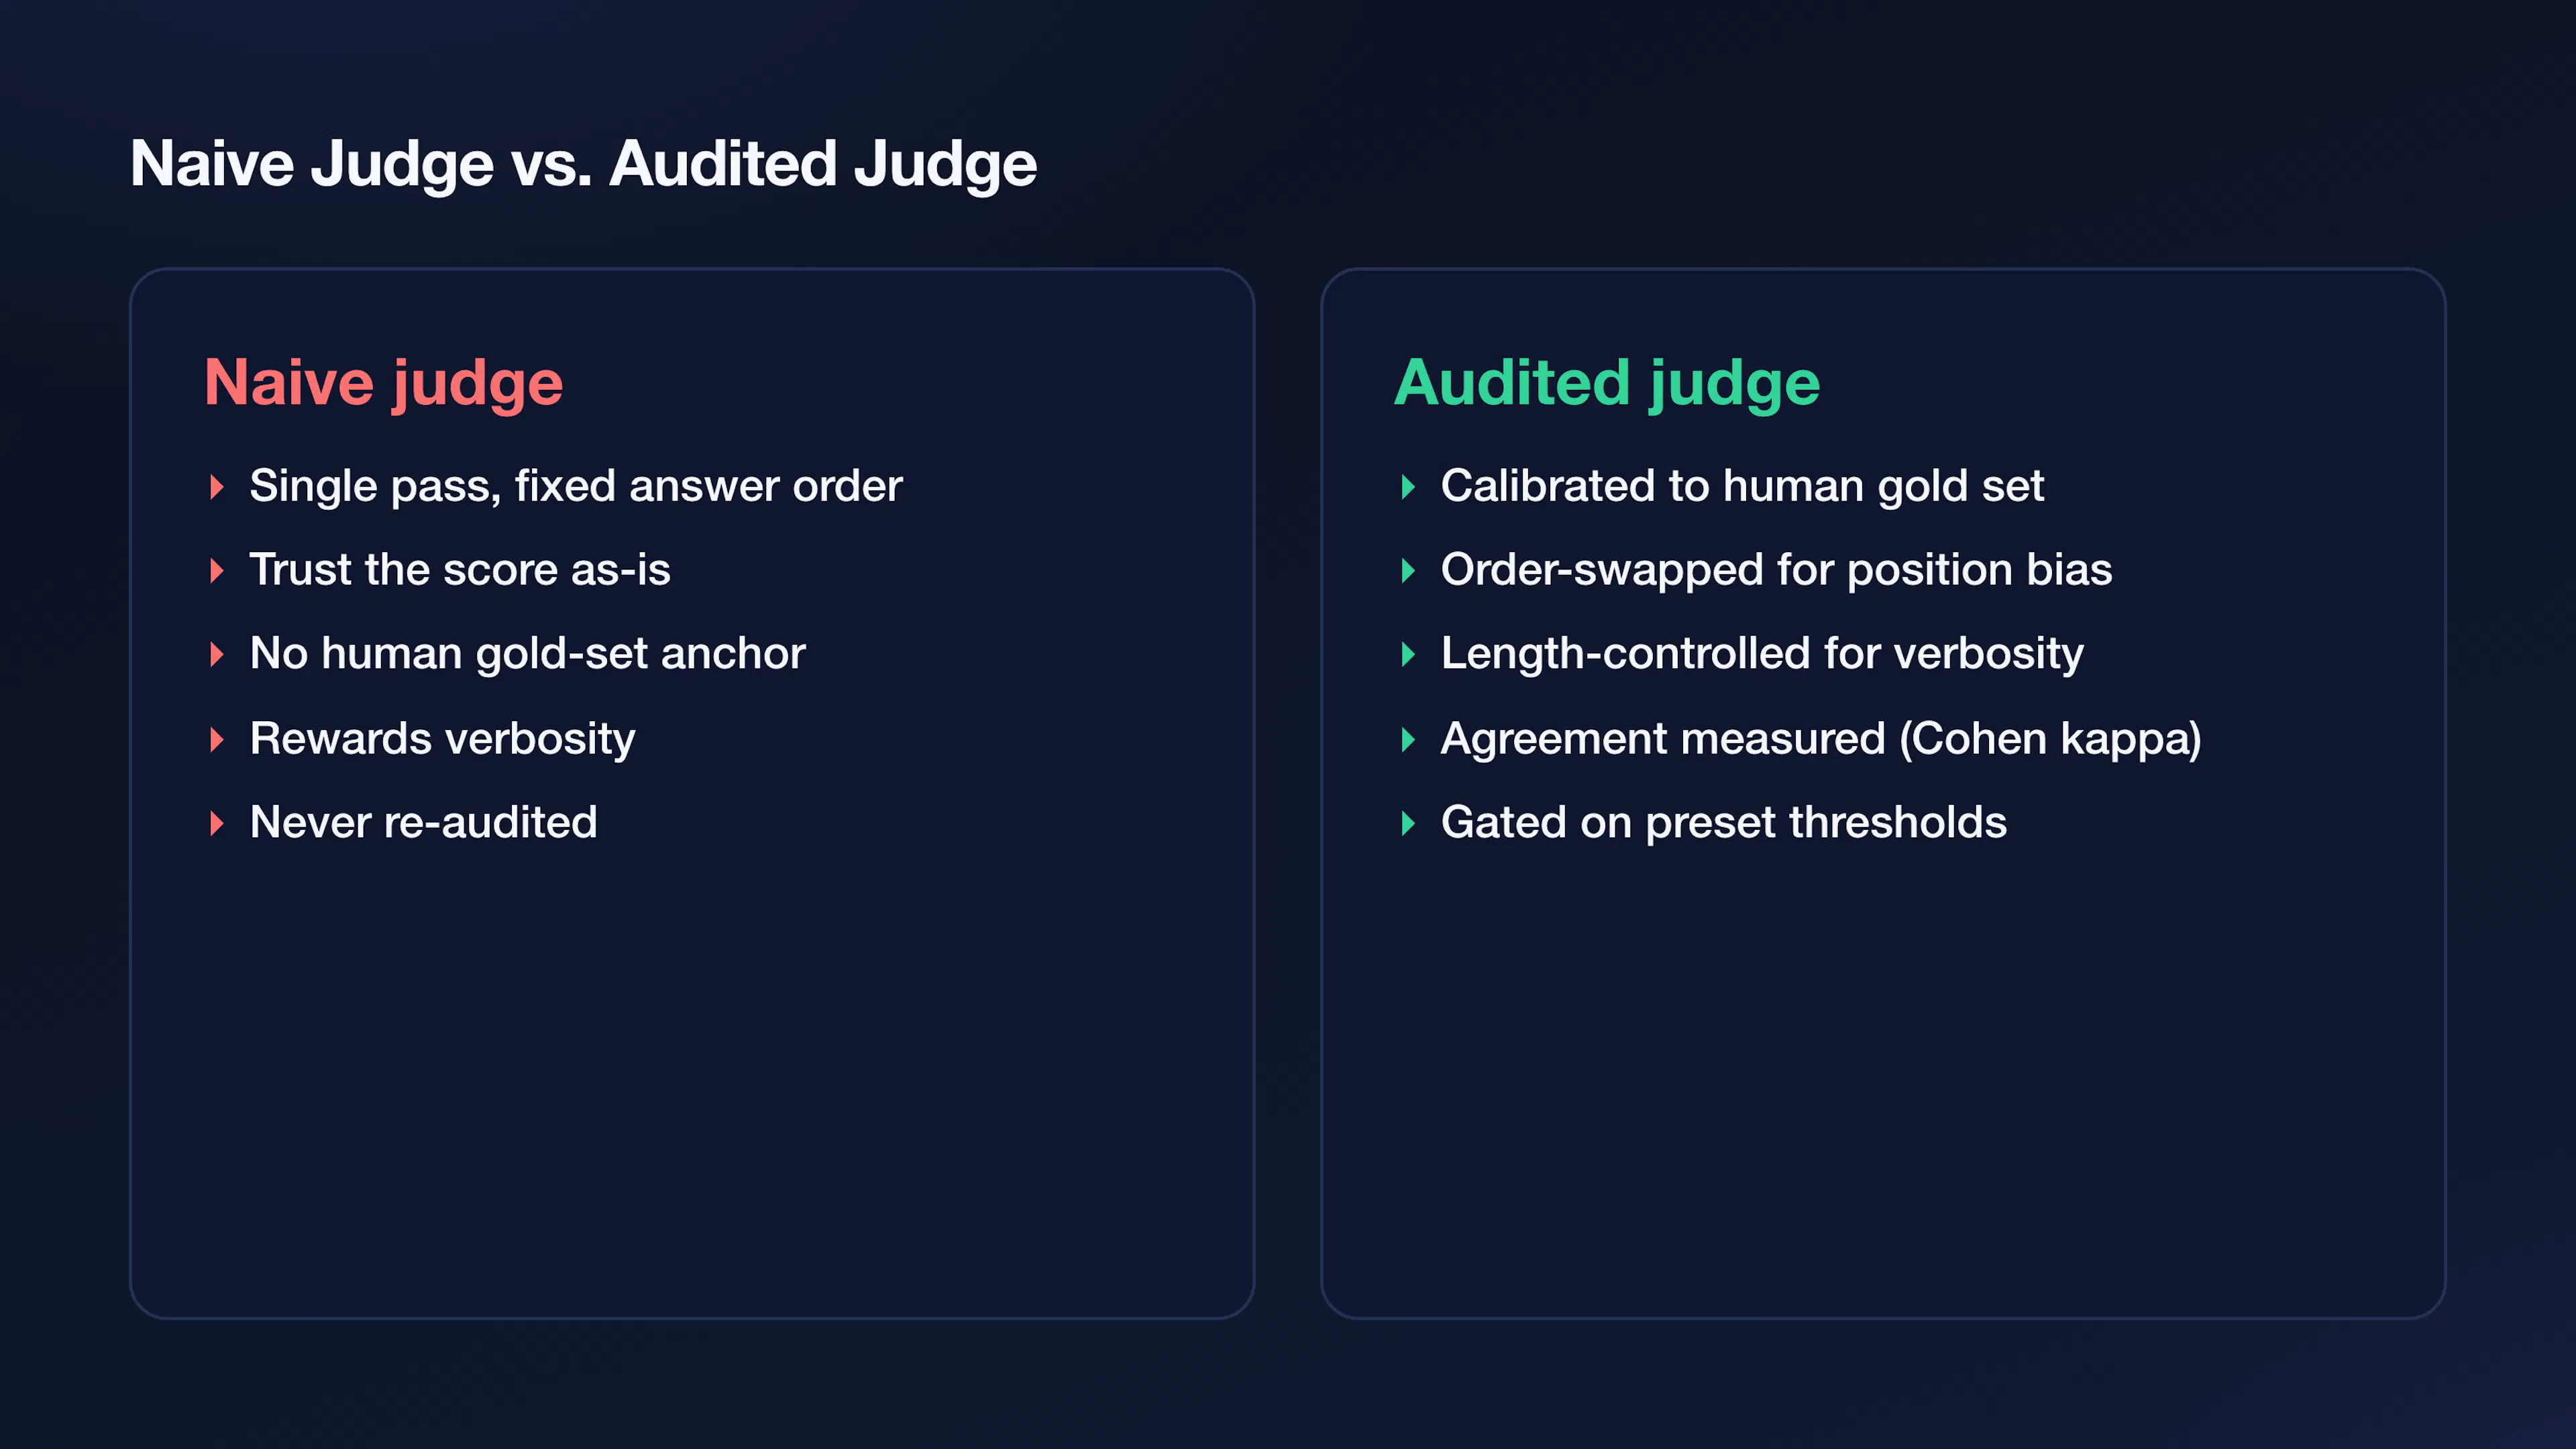This screenshot has width=2576, height=1449.
Task: Click the green arrow beside Gated on preset
Action: coord(1408,824)
